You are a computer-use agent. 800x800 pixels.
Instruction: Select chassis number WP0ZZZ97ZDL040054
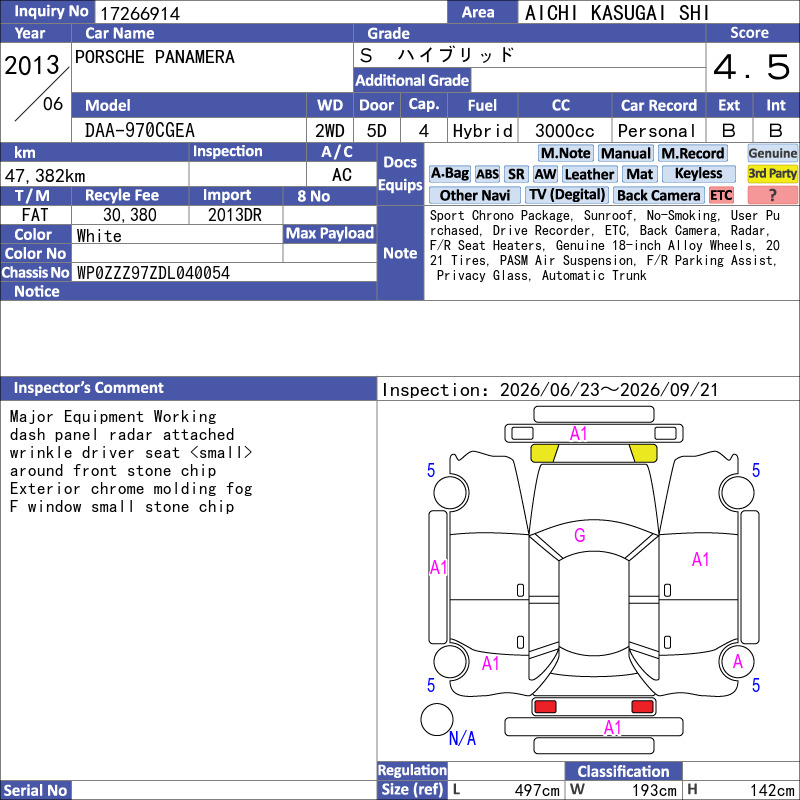153,273
